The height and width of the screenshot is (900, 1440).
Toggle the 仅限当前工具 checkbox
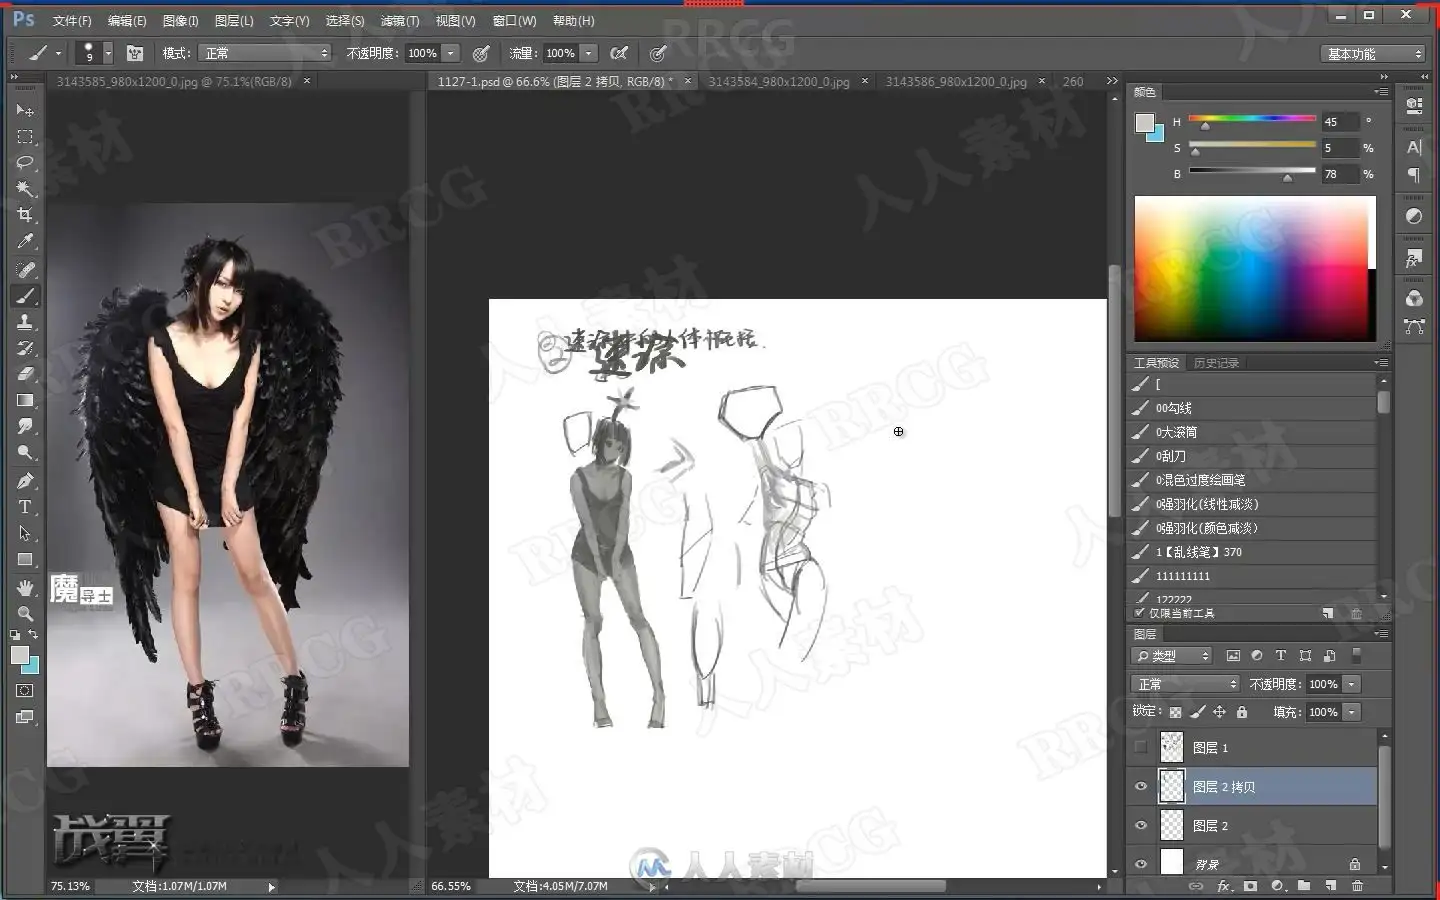pyautogui.click(x=1139, y=613)
